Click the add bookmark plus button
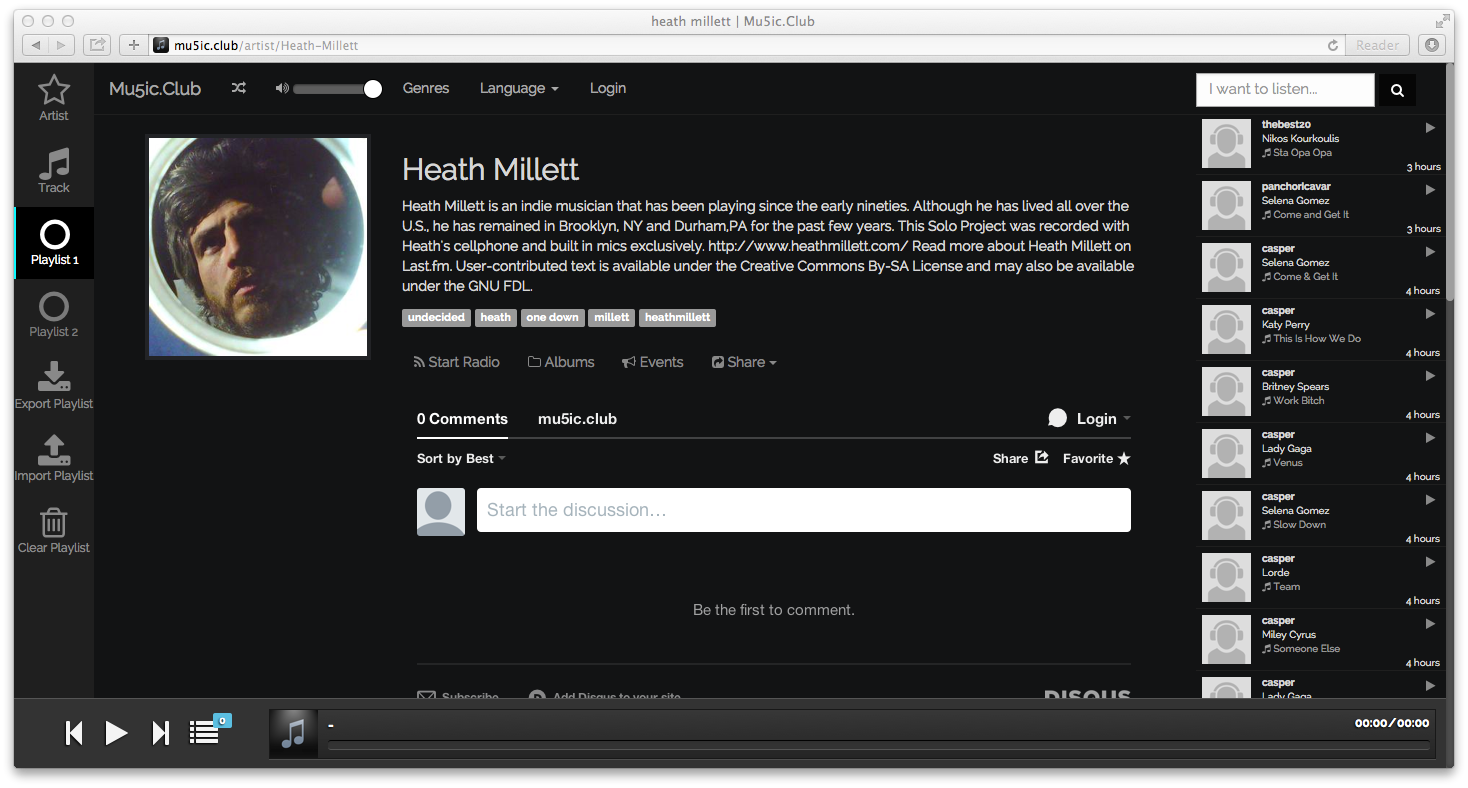Viewport: 1468px width, 788px height. [x=134, y=45]
